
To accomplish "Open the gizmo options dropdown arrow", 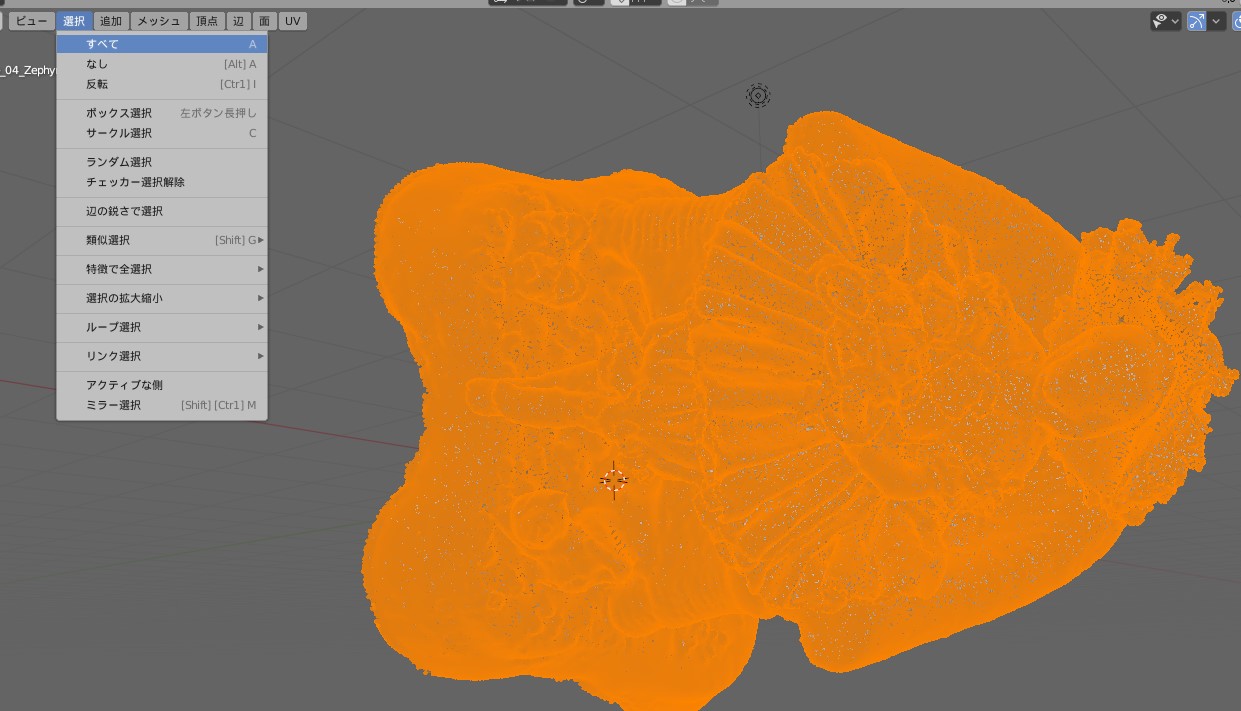I will (x=1217, y=21).
